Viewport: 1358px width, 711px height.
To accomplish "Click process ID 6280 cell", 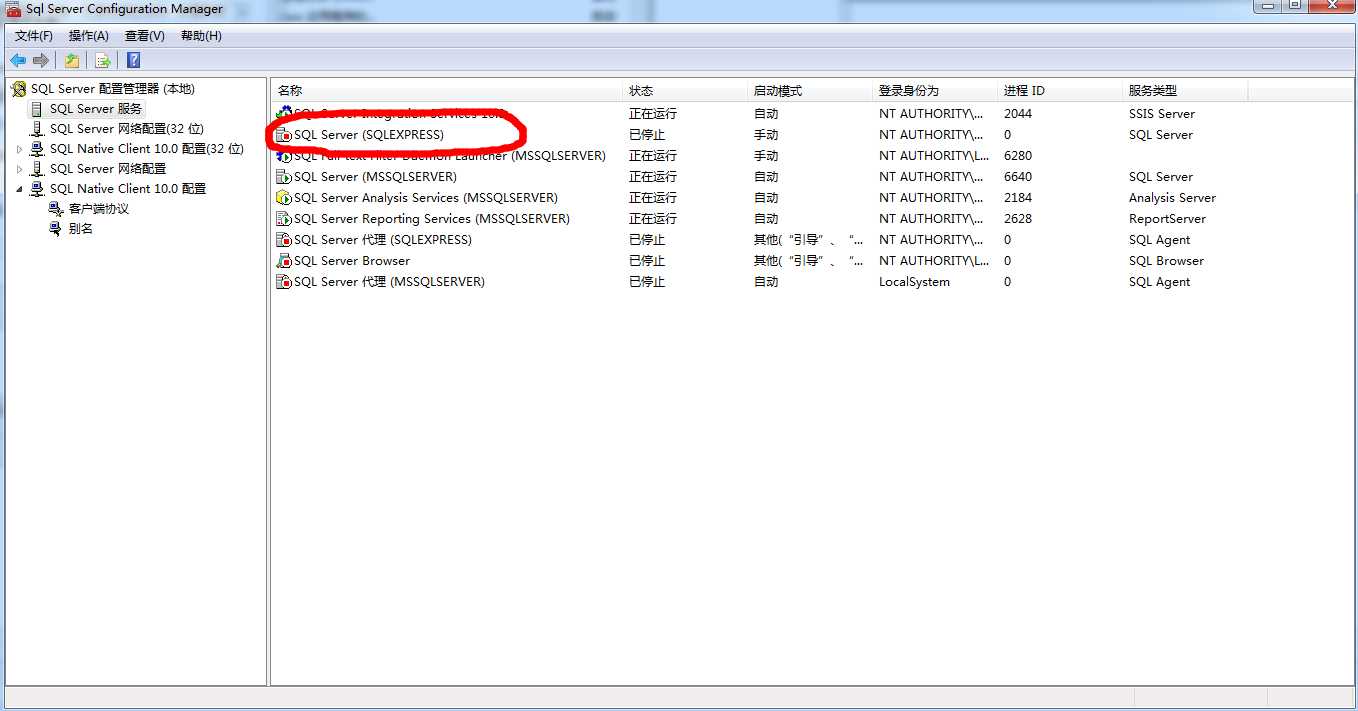I will 1018,156.
